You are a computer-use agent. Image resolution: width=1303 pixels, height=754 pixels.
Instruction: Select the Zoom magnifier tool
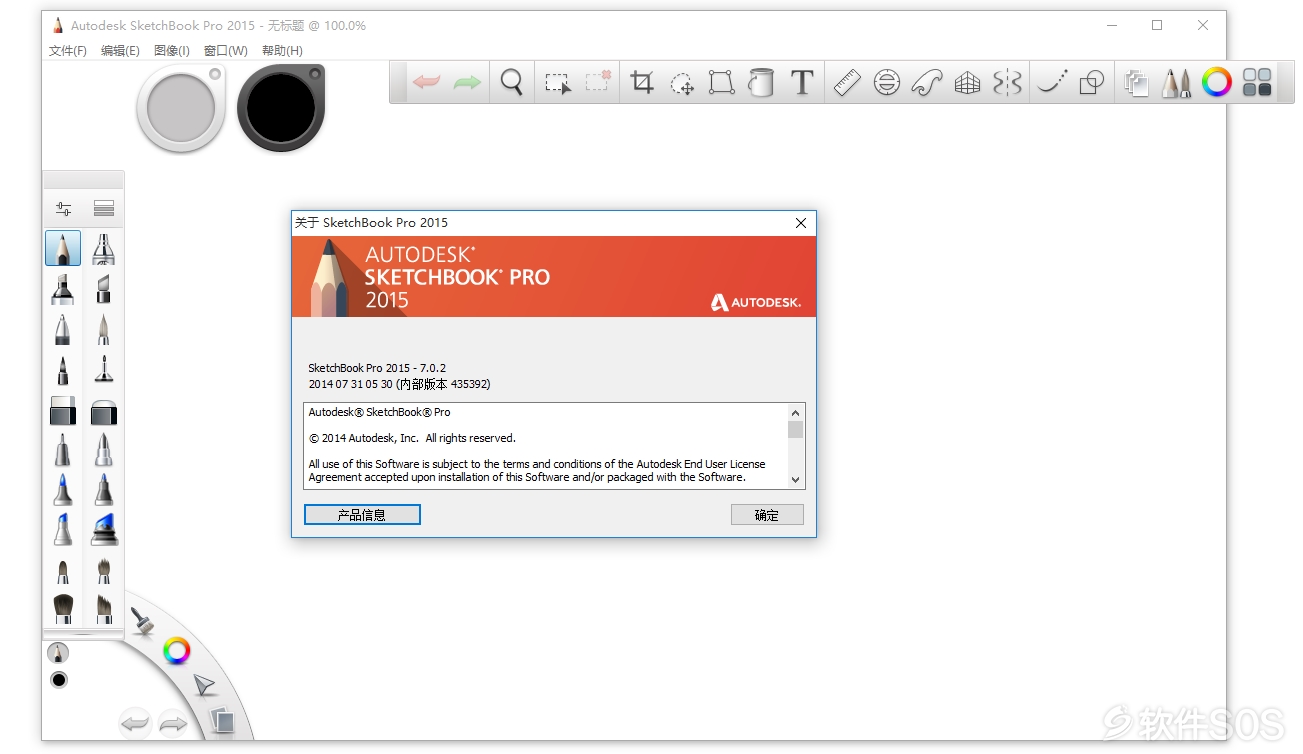[512, 82]
